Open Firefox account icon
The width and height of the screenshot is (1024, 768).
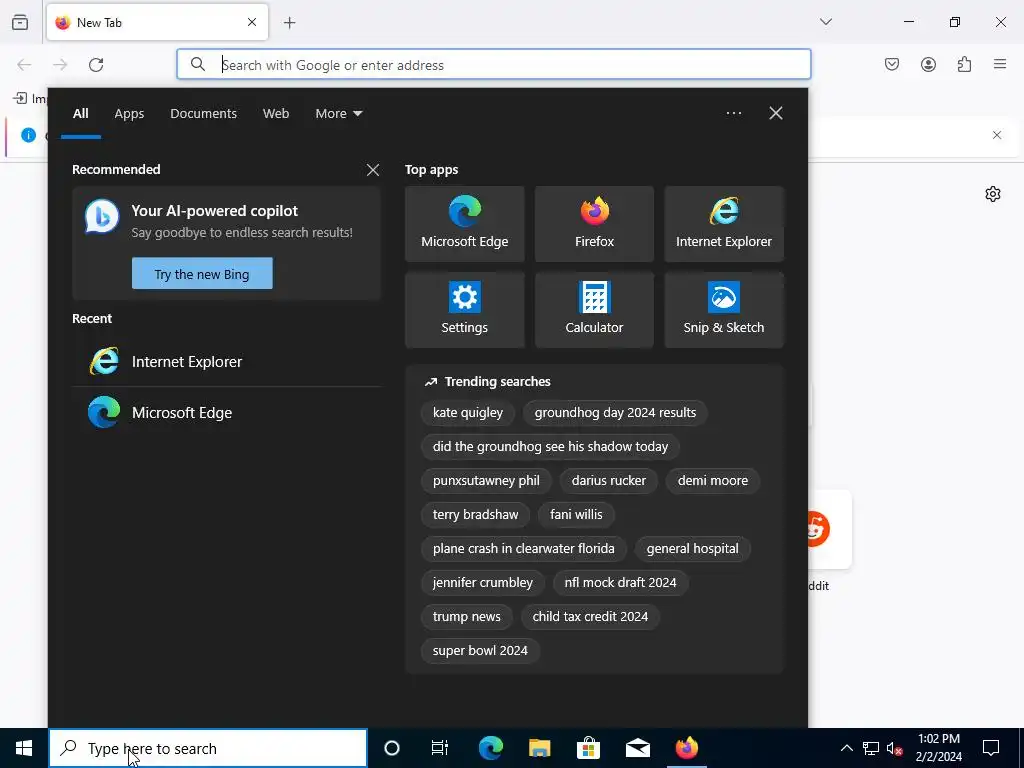click(928, 64)
